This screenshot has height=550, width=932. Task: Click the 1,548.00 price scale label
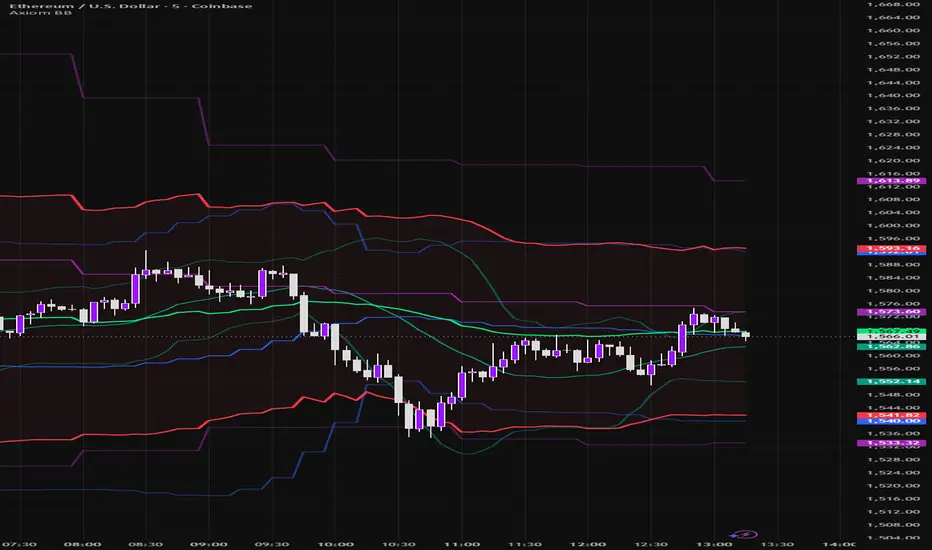coord(893,395)
